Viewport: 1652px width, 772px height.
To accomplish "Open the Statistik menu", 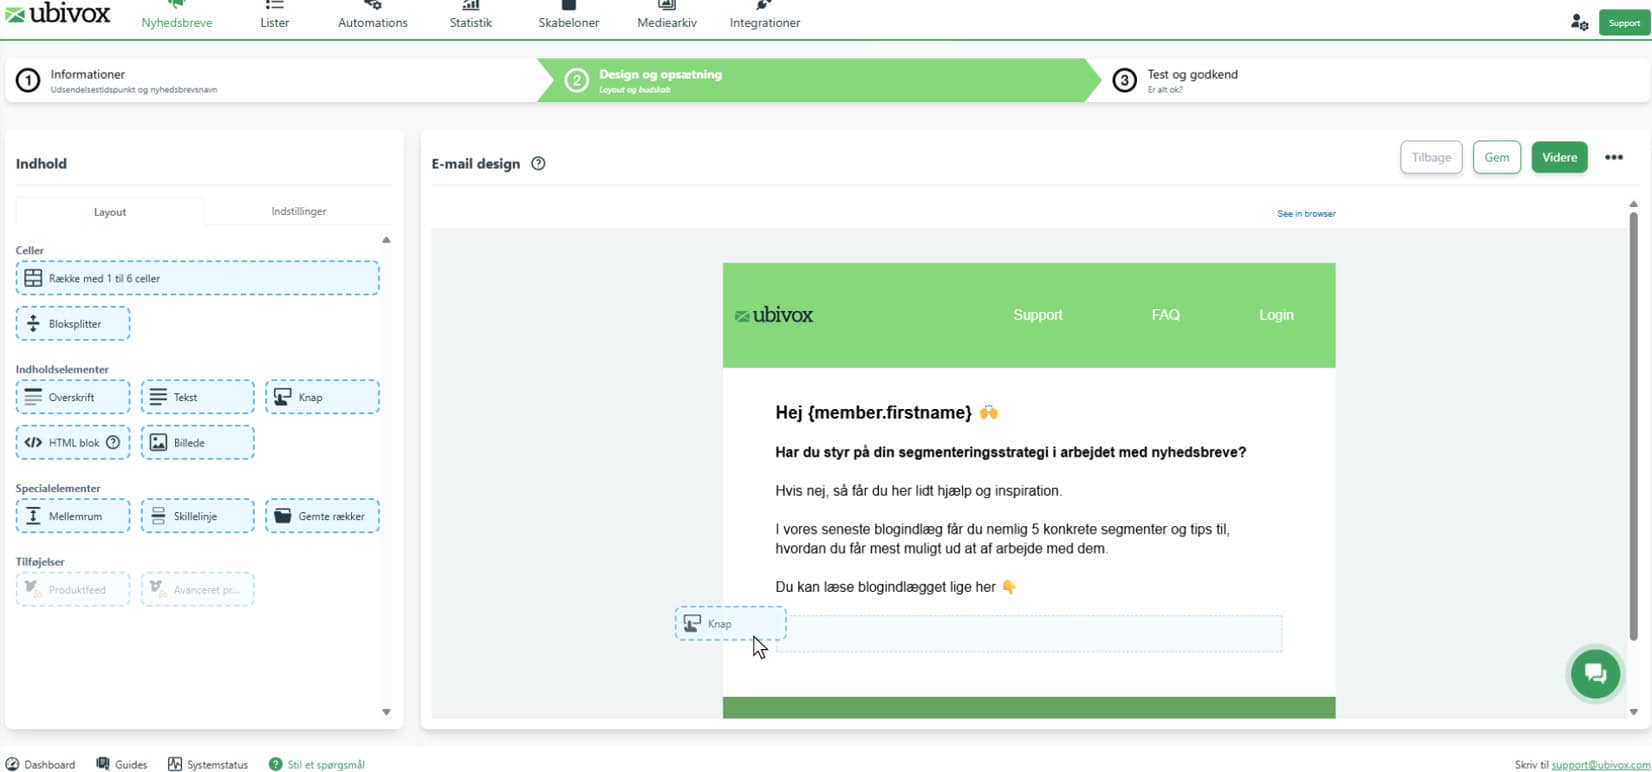I will click(x=470, y=16).
